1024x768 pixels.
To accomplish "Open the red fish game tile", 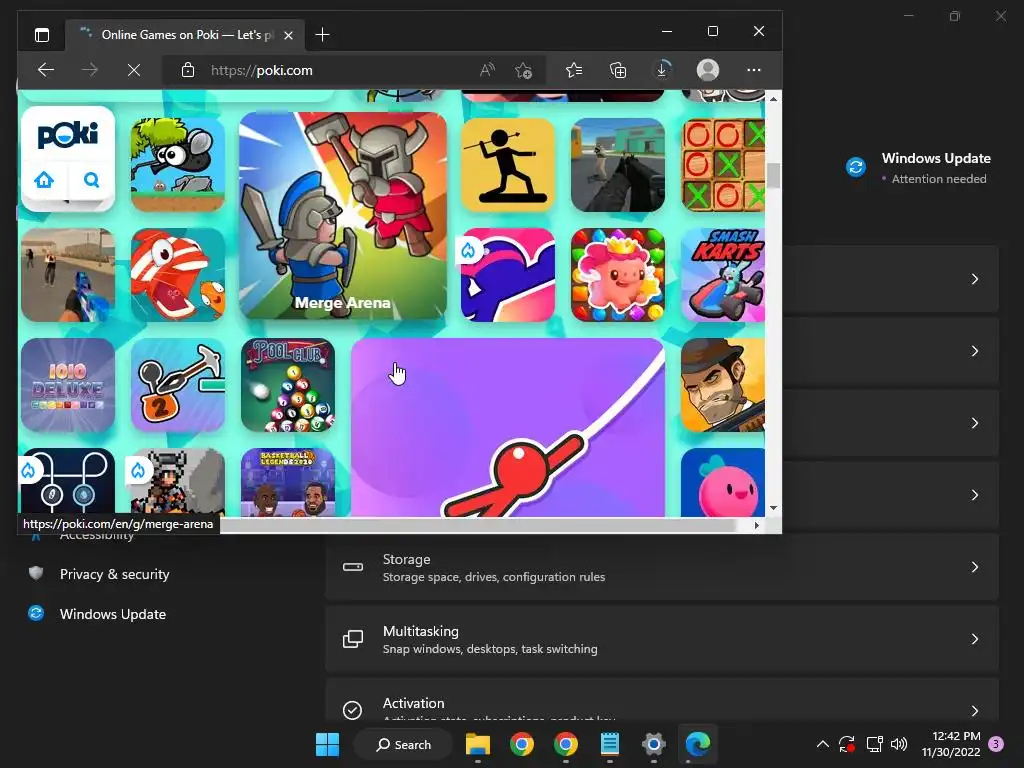I will coord(178,274).
